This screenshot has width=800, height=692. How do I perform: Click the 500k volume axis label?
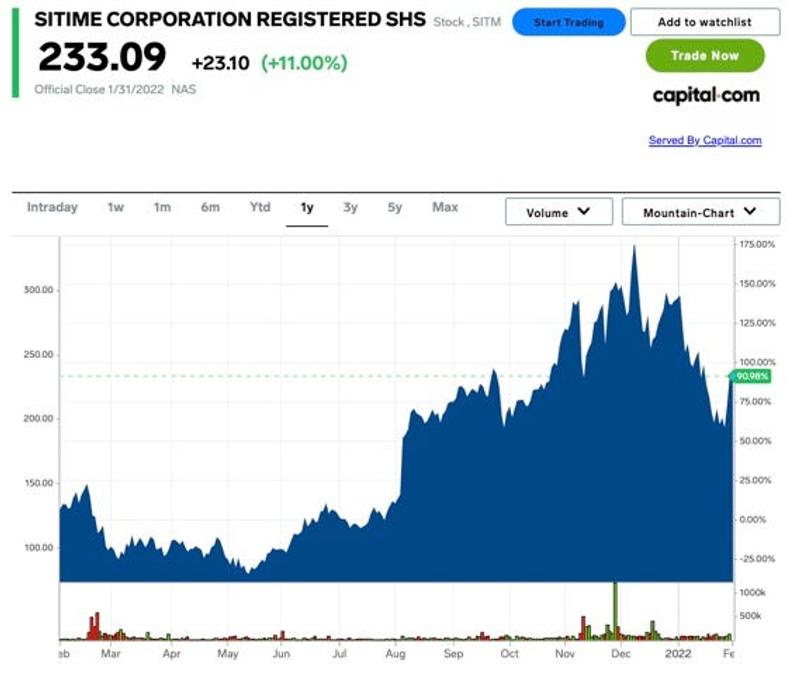pyautogui.click(x=751, y=616)
